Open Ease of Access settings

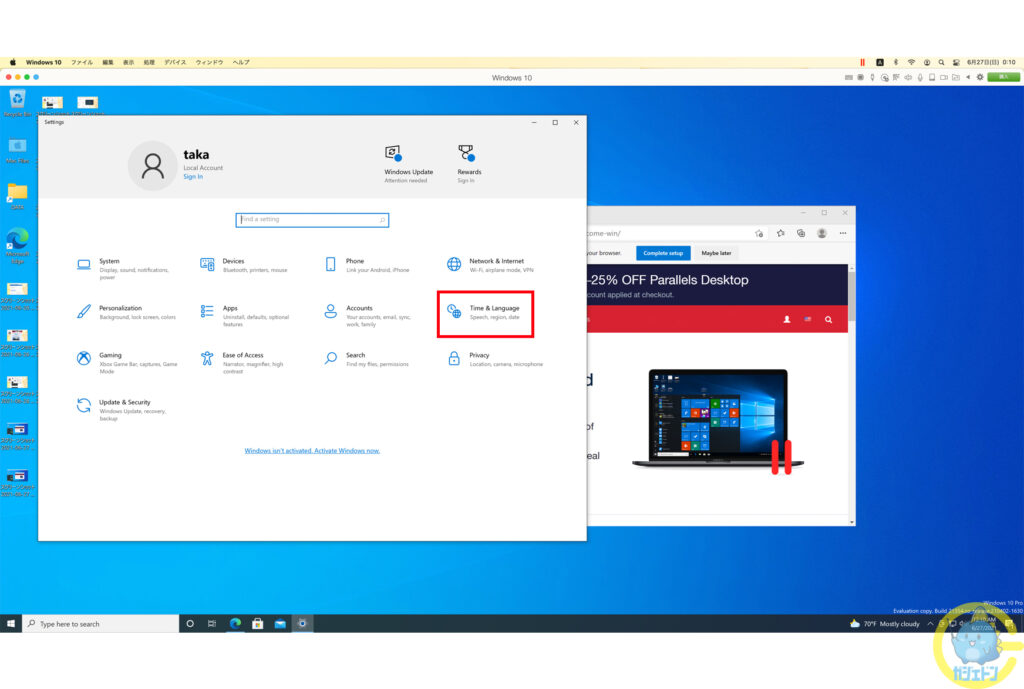click(243, 362)
